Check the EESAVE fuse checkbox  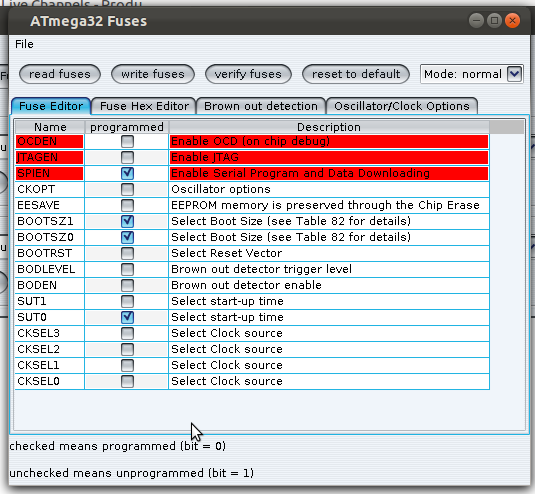127,205
